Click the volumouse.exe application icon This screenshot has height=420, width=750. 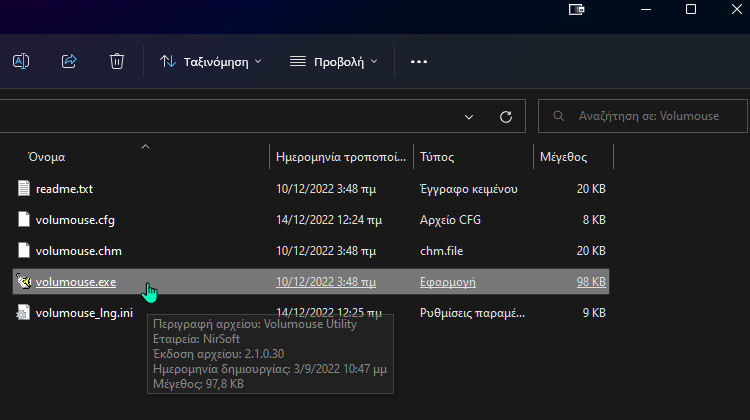25,282
